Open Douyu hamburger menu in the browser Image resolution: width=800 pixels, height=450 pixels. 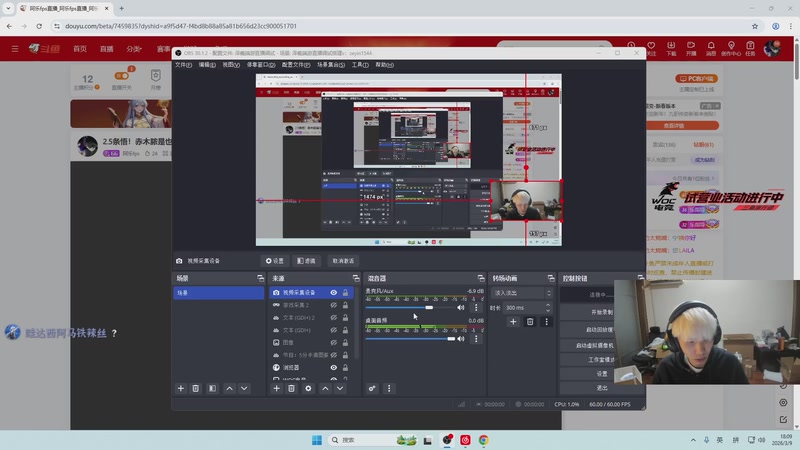pyautogui.click(x=15, y=49)
